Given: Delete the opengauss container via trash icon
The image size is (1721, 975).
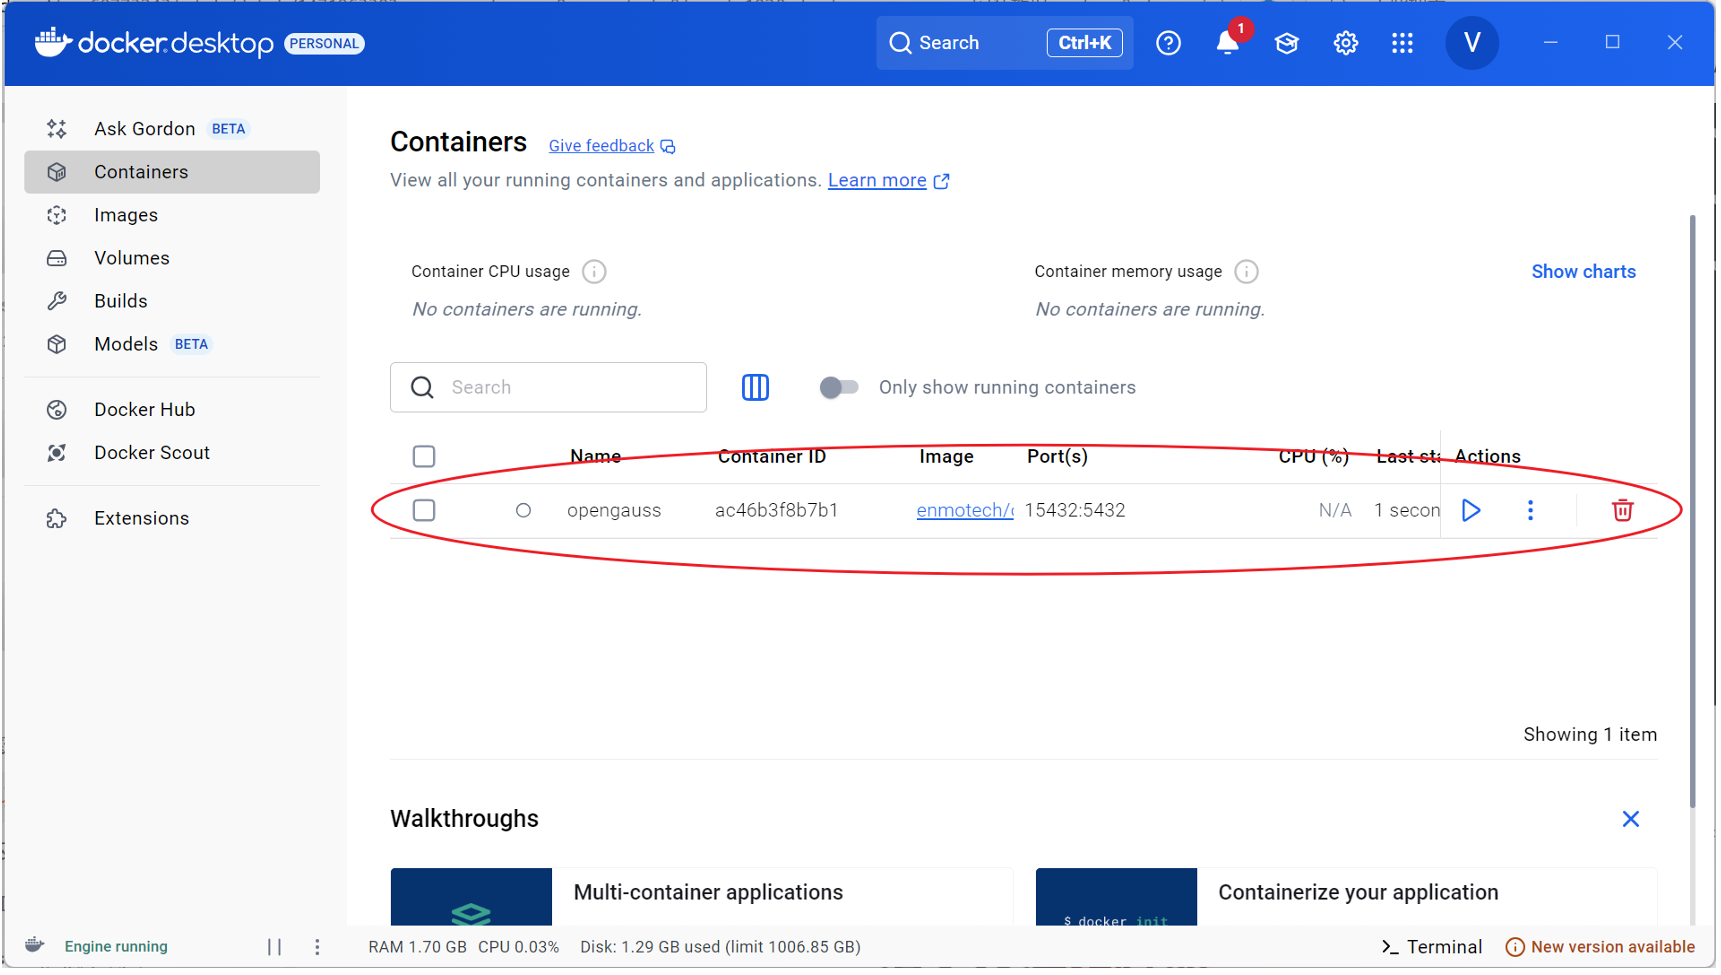Looking at the screenshot, I should pos(1624,511).
